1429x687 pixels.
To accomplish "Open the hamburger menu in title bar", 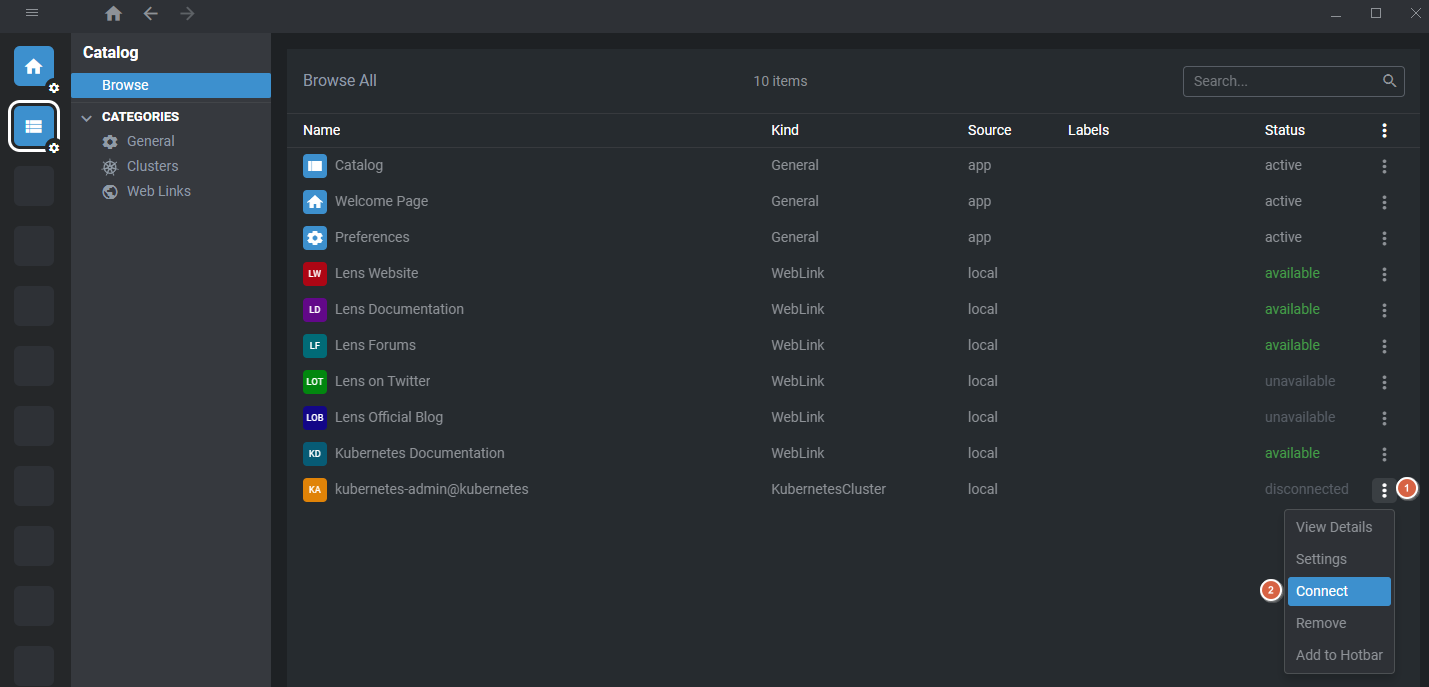I will pos(32,13).
